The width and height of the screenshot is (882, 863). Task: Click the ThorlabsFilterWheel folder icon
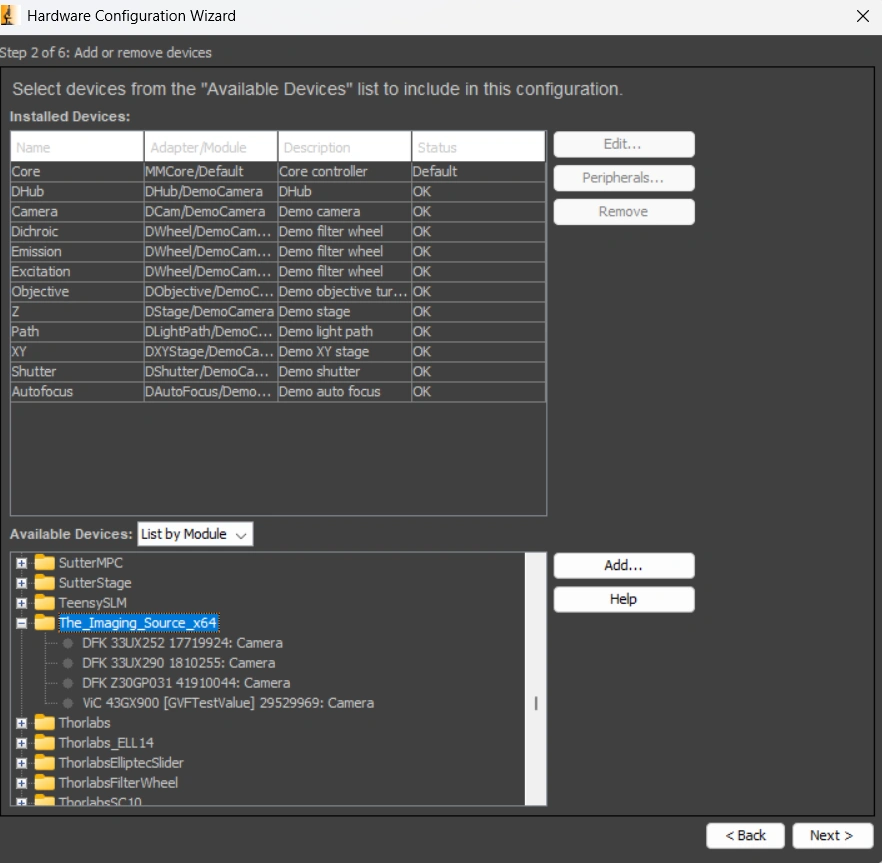point(45,783)
